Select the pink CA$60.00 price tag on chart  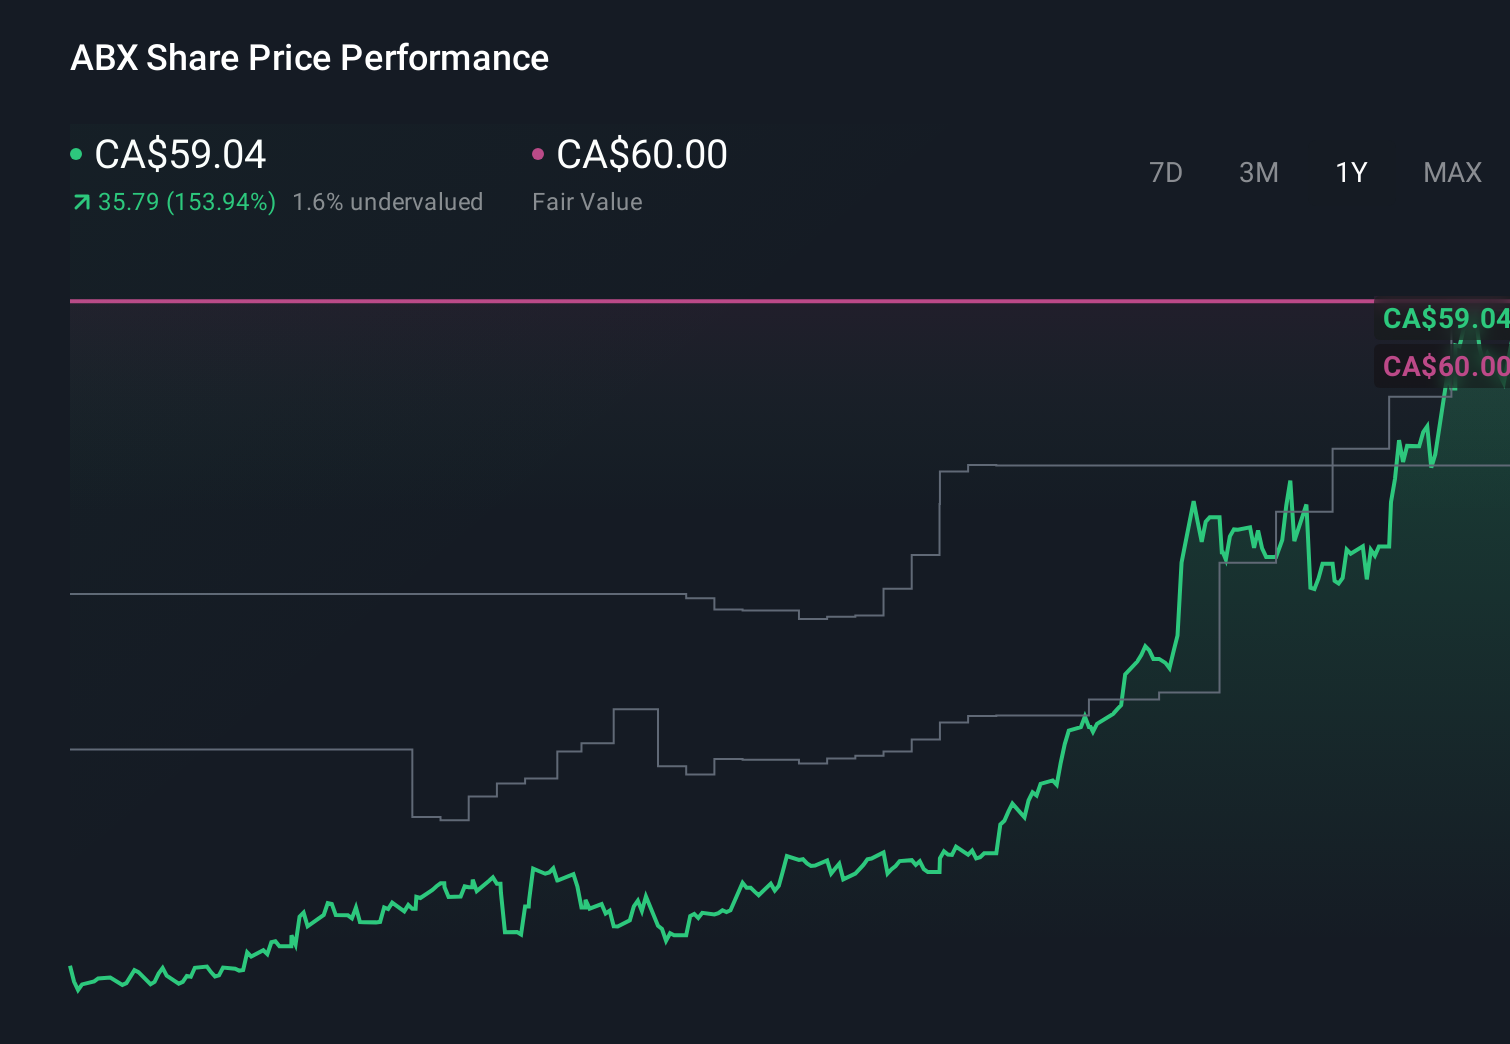click(x=1443, y=366)
